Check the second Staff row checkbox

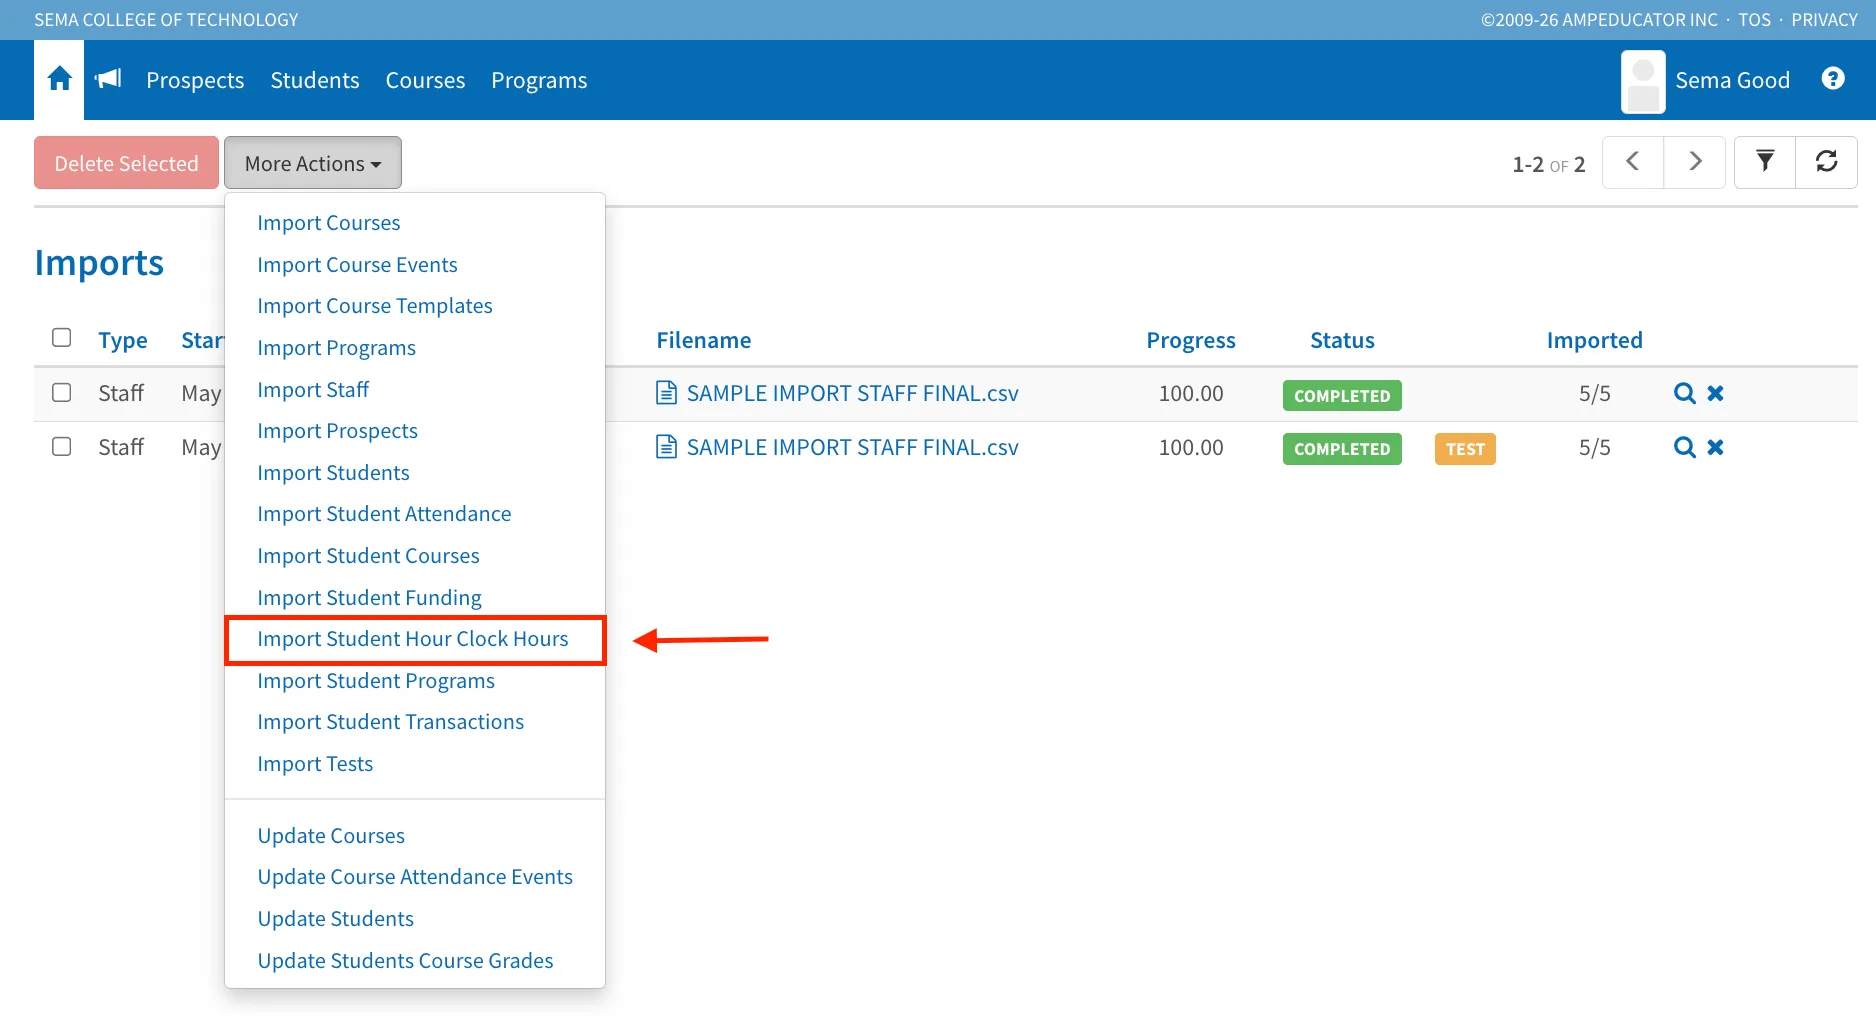(62, 446)
